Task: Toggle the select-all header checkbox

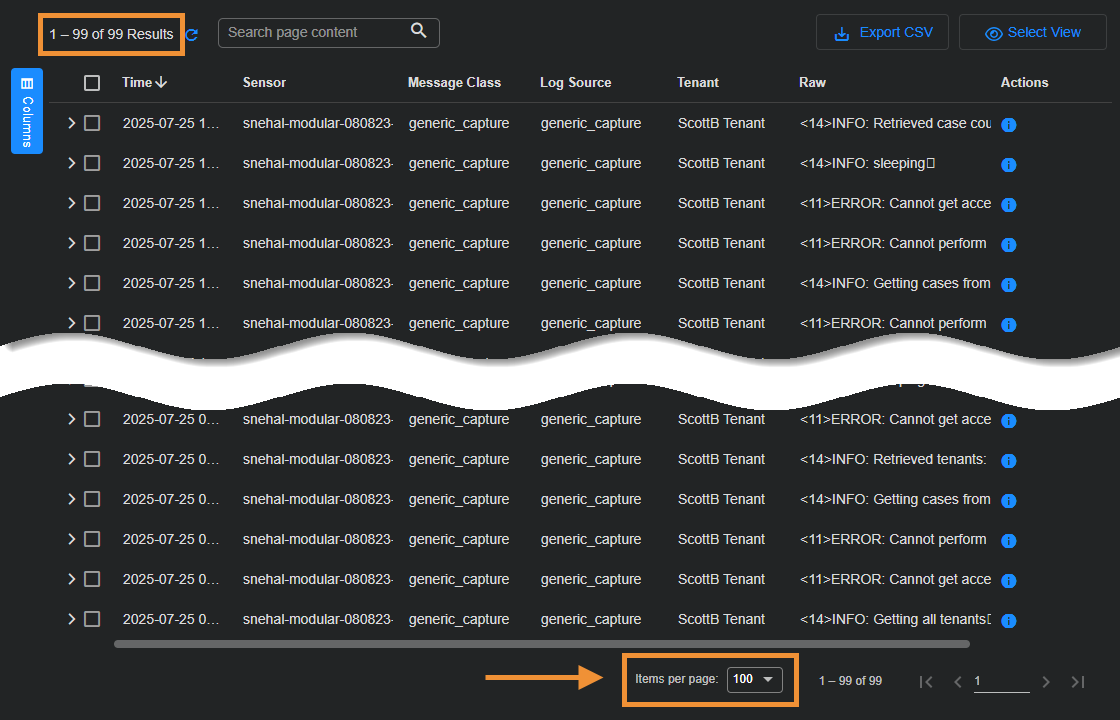Action: tap(92, 83)
